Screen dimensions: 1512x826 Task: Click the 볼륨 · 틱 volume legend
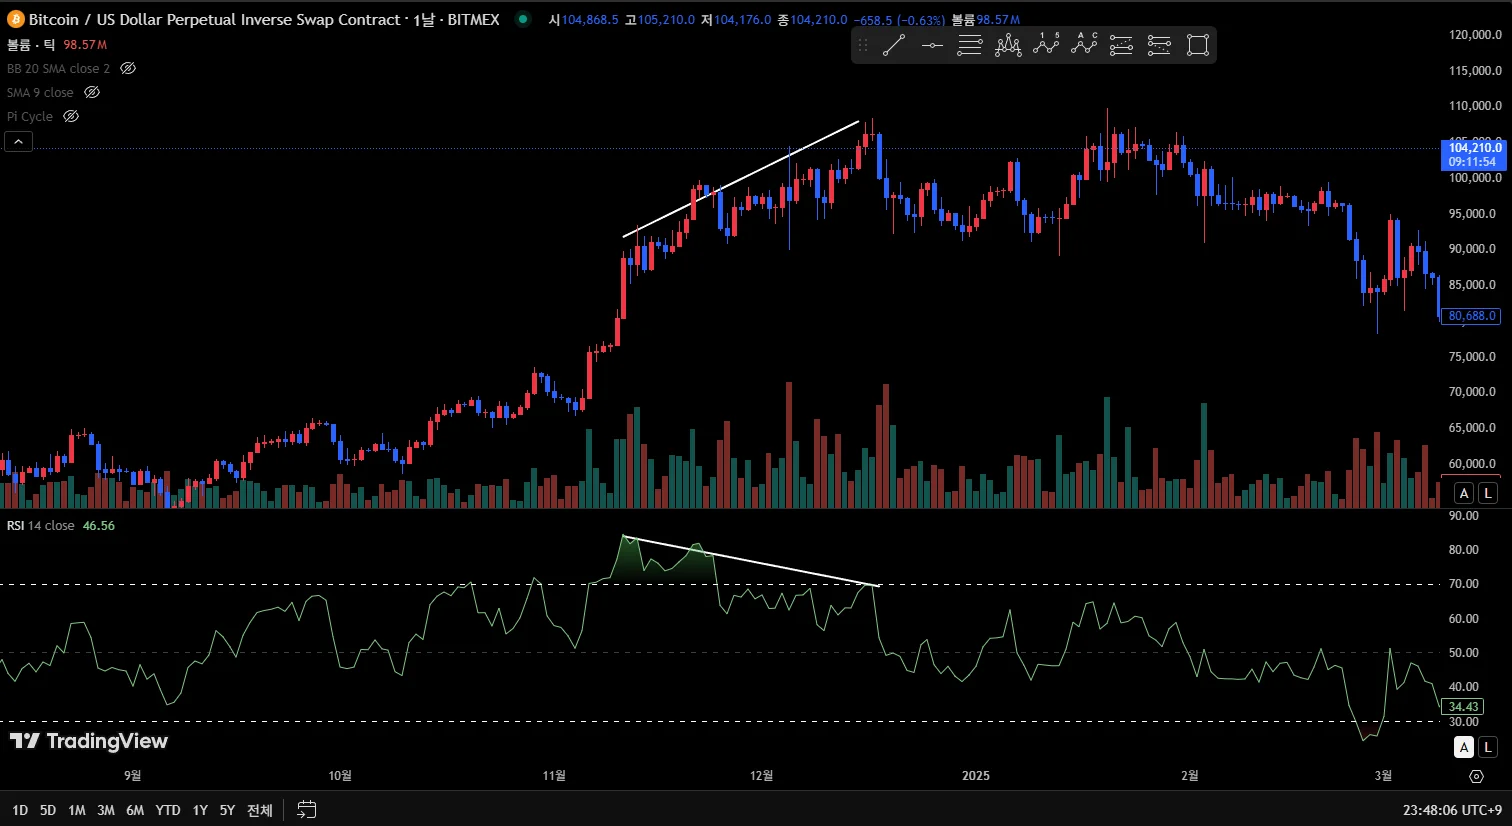(31, 45)
